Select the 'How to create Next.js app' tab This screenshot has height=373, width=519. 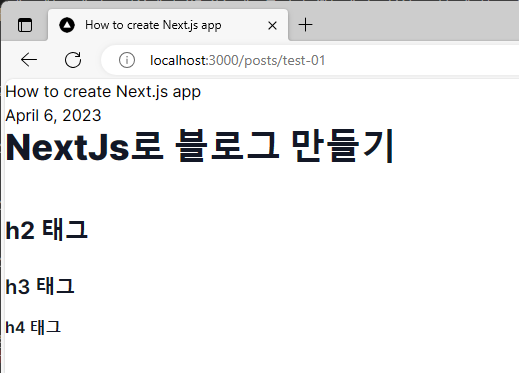pyautogui.click(x=168, y=25)
